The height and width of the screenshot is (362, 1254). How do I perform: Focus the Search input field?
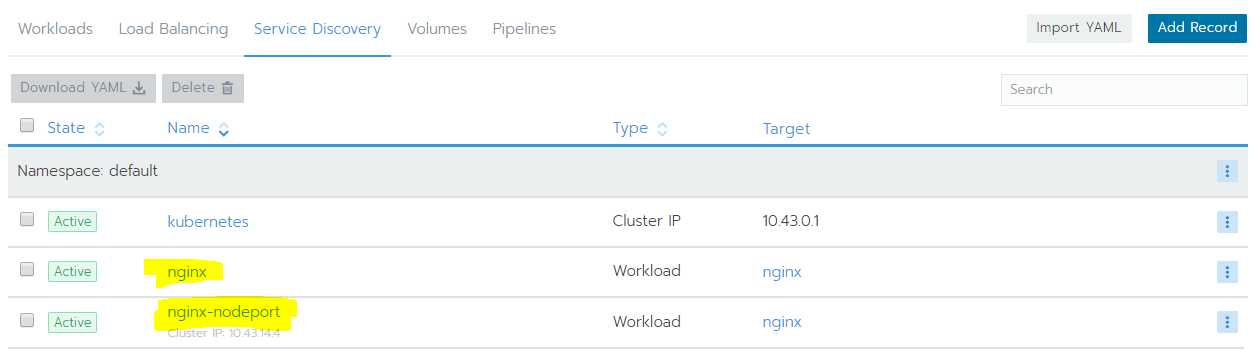point(1124,89)
